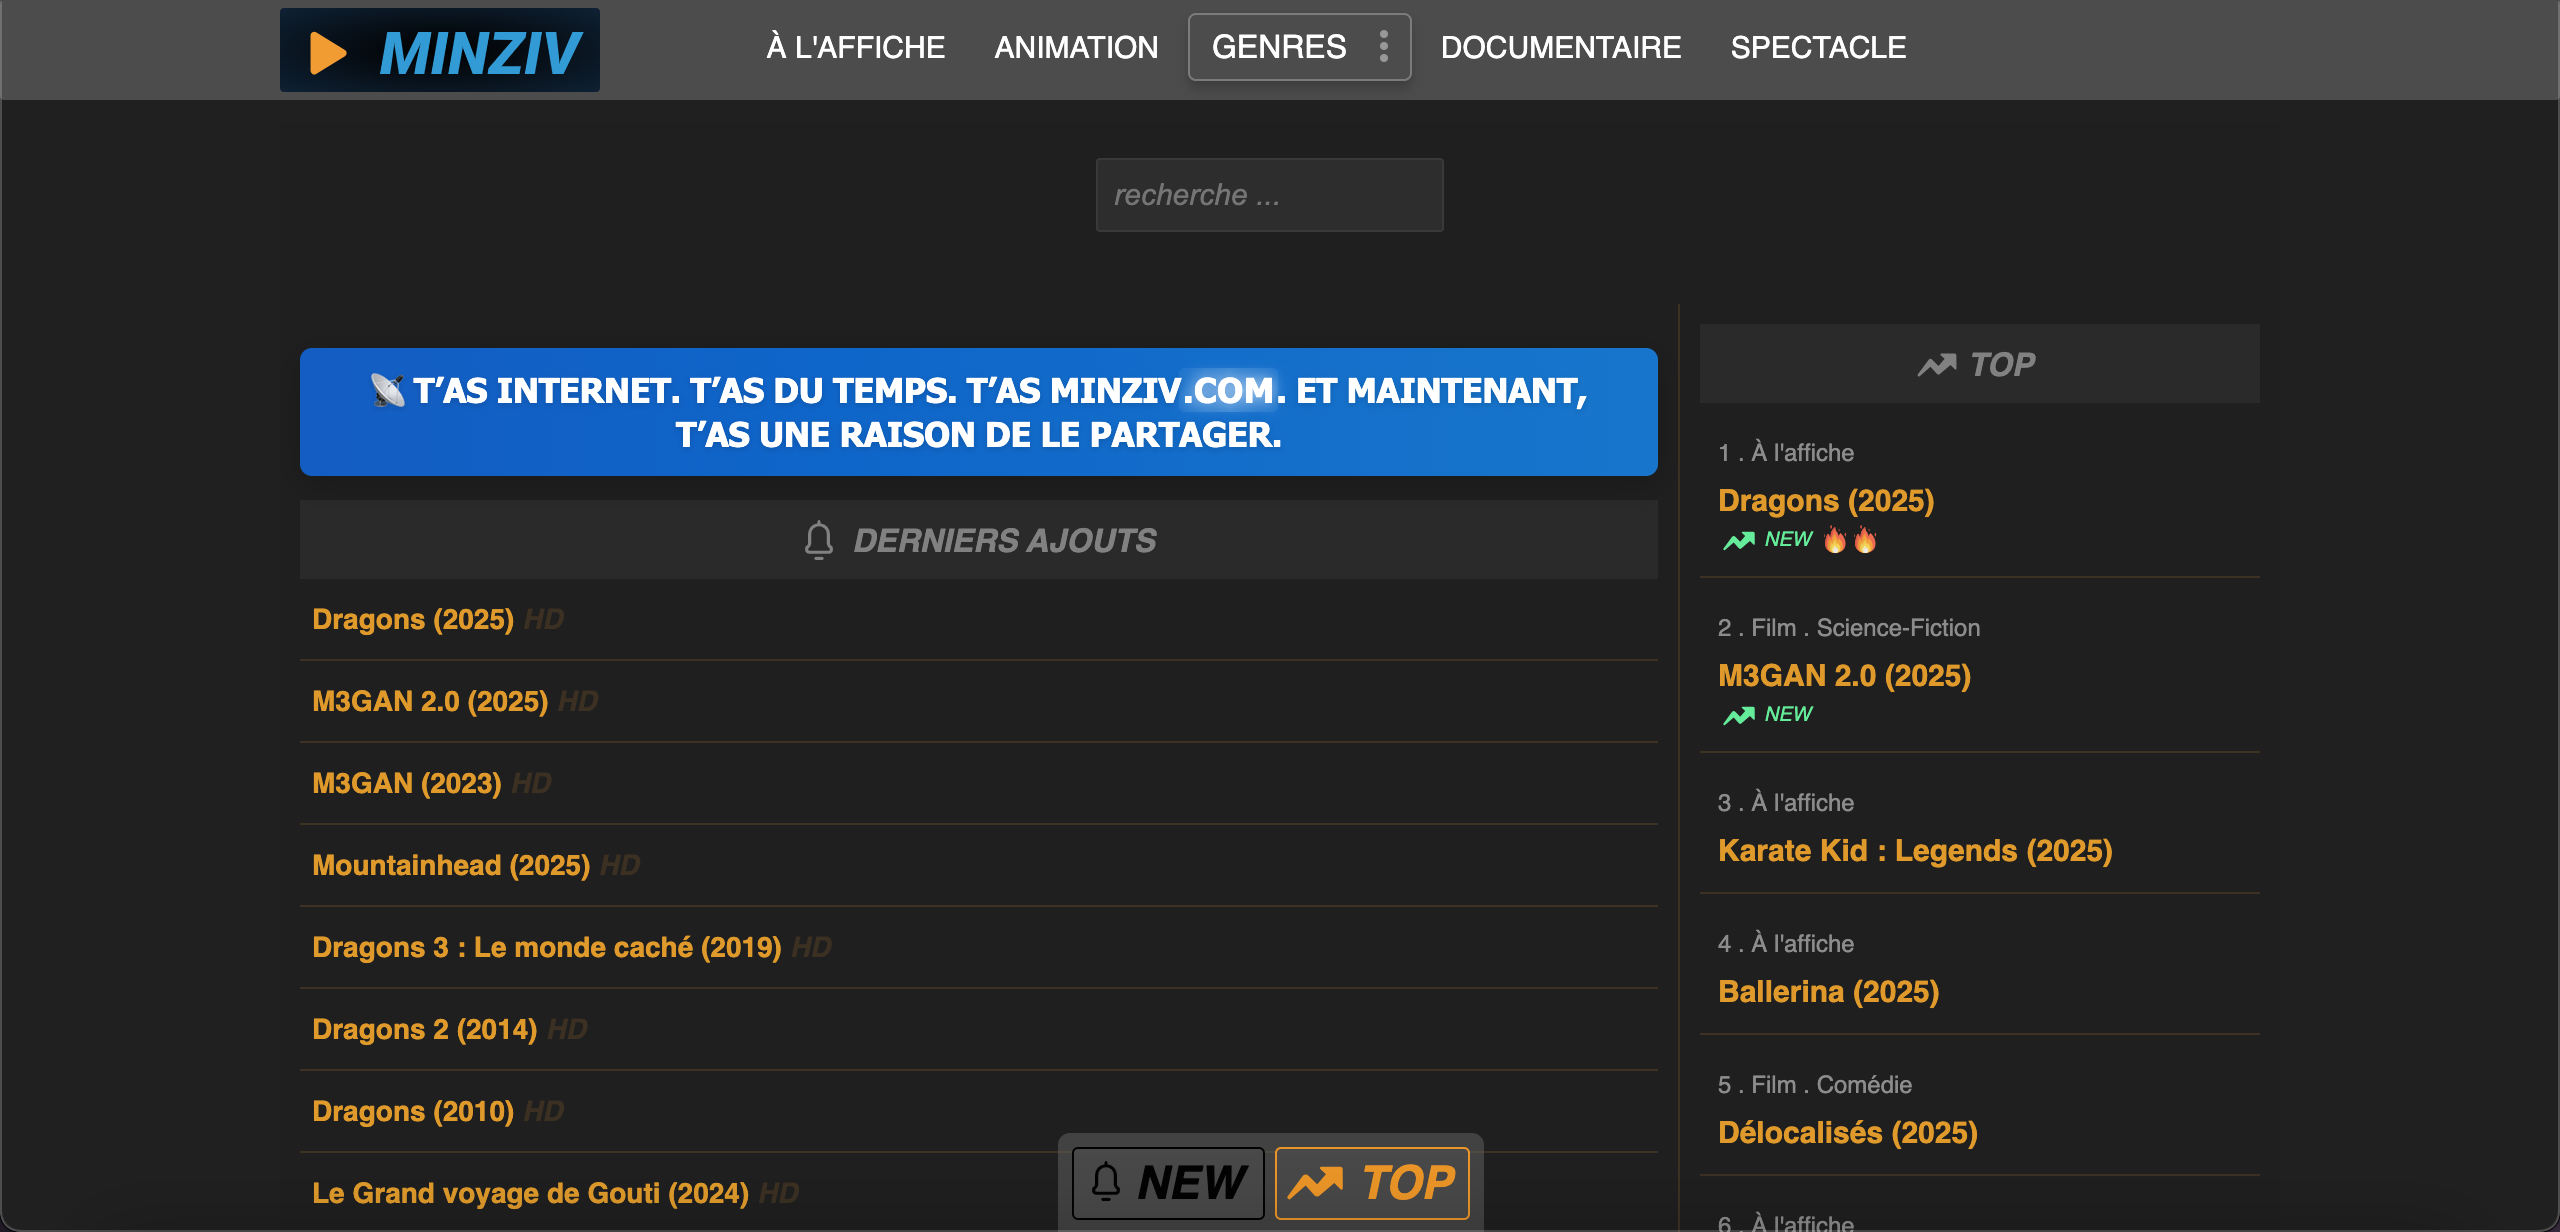Screen dimensions: 2560x1232
Task: Open the DOCUMENTAIRE section
Action: click(1561, 47)
